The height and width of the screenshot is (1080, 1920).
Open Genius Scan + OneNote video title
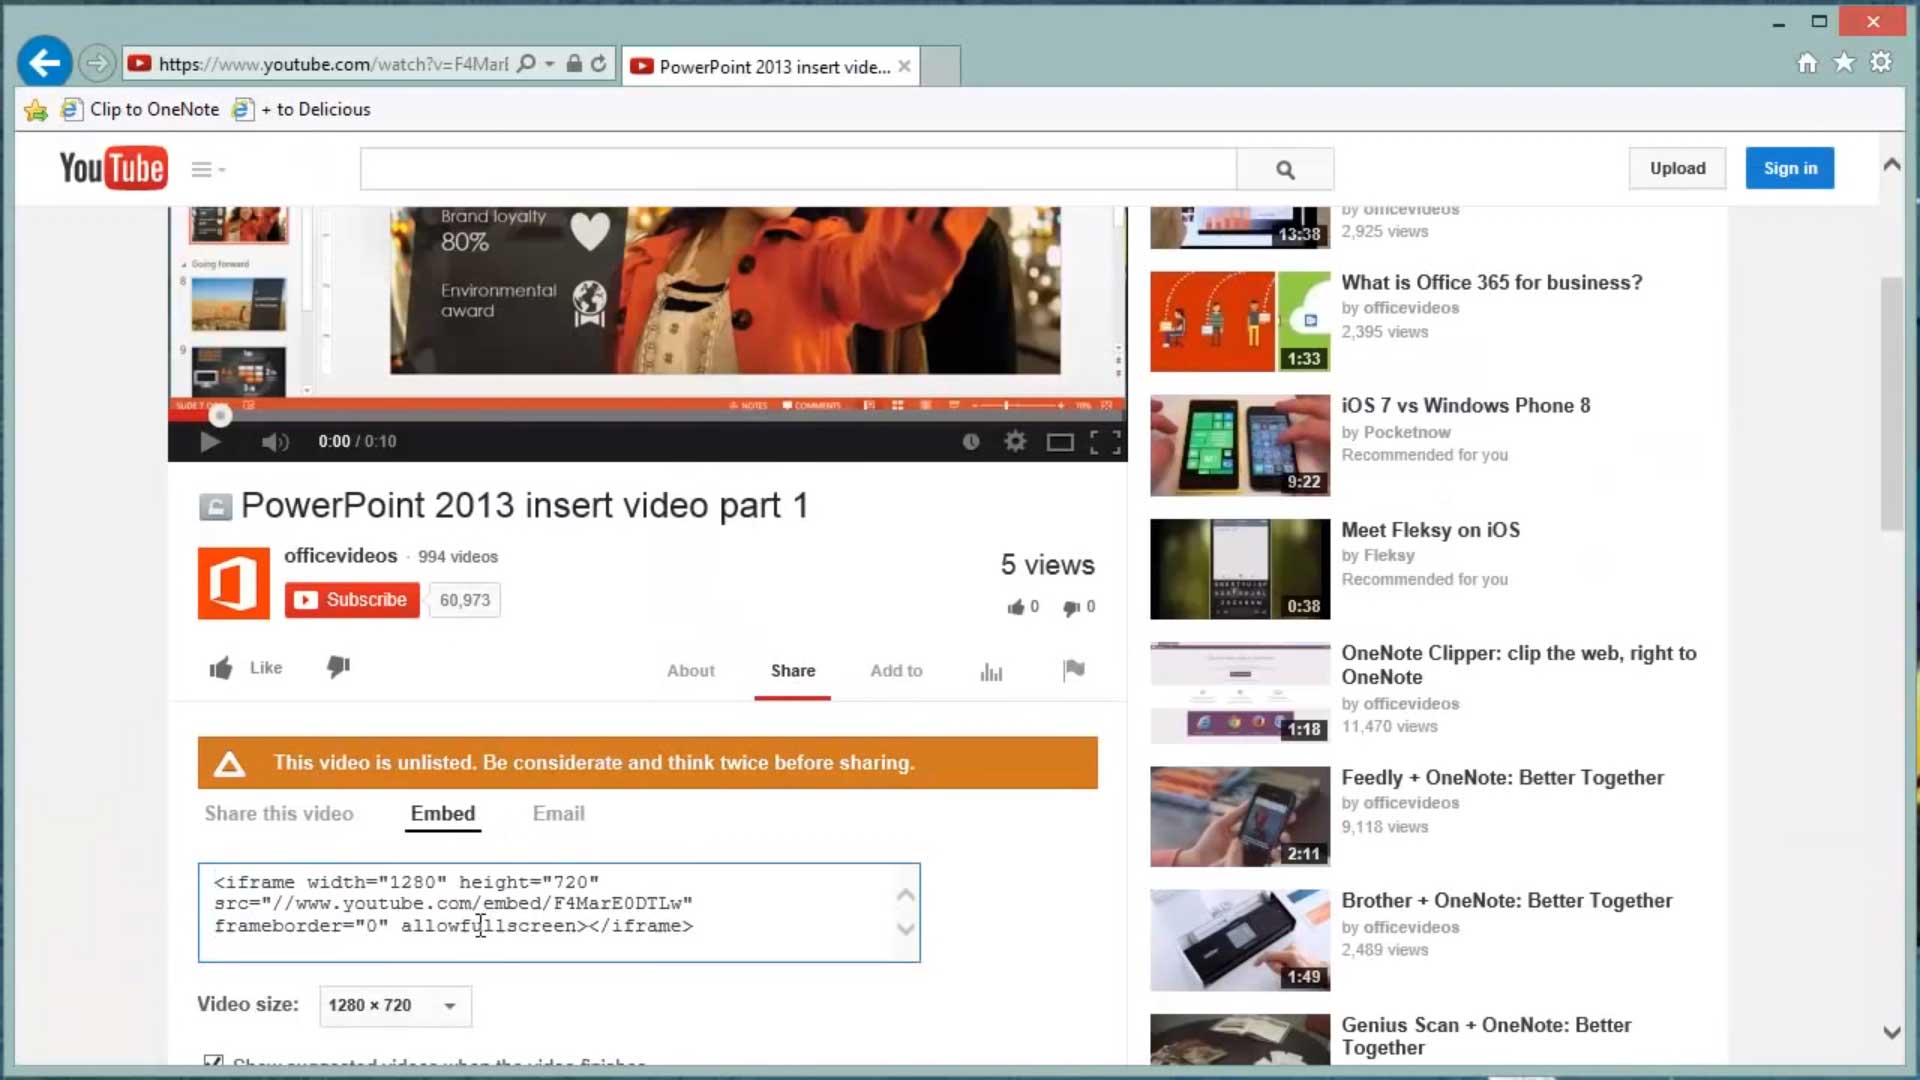tap(1486, 1036)
